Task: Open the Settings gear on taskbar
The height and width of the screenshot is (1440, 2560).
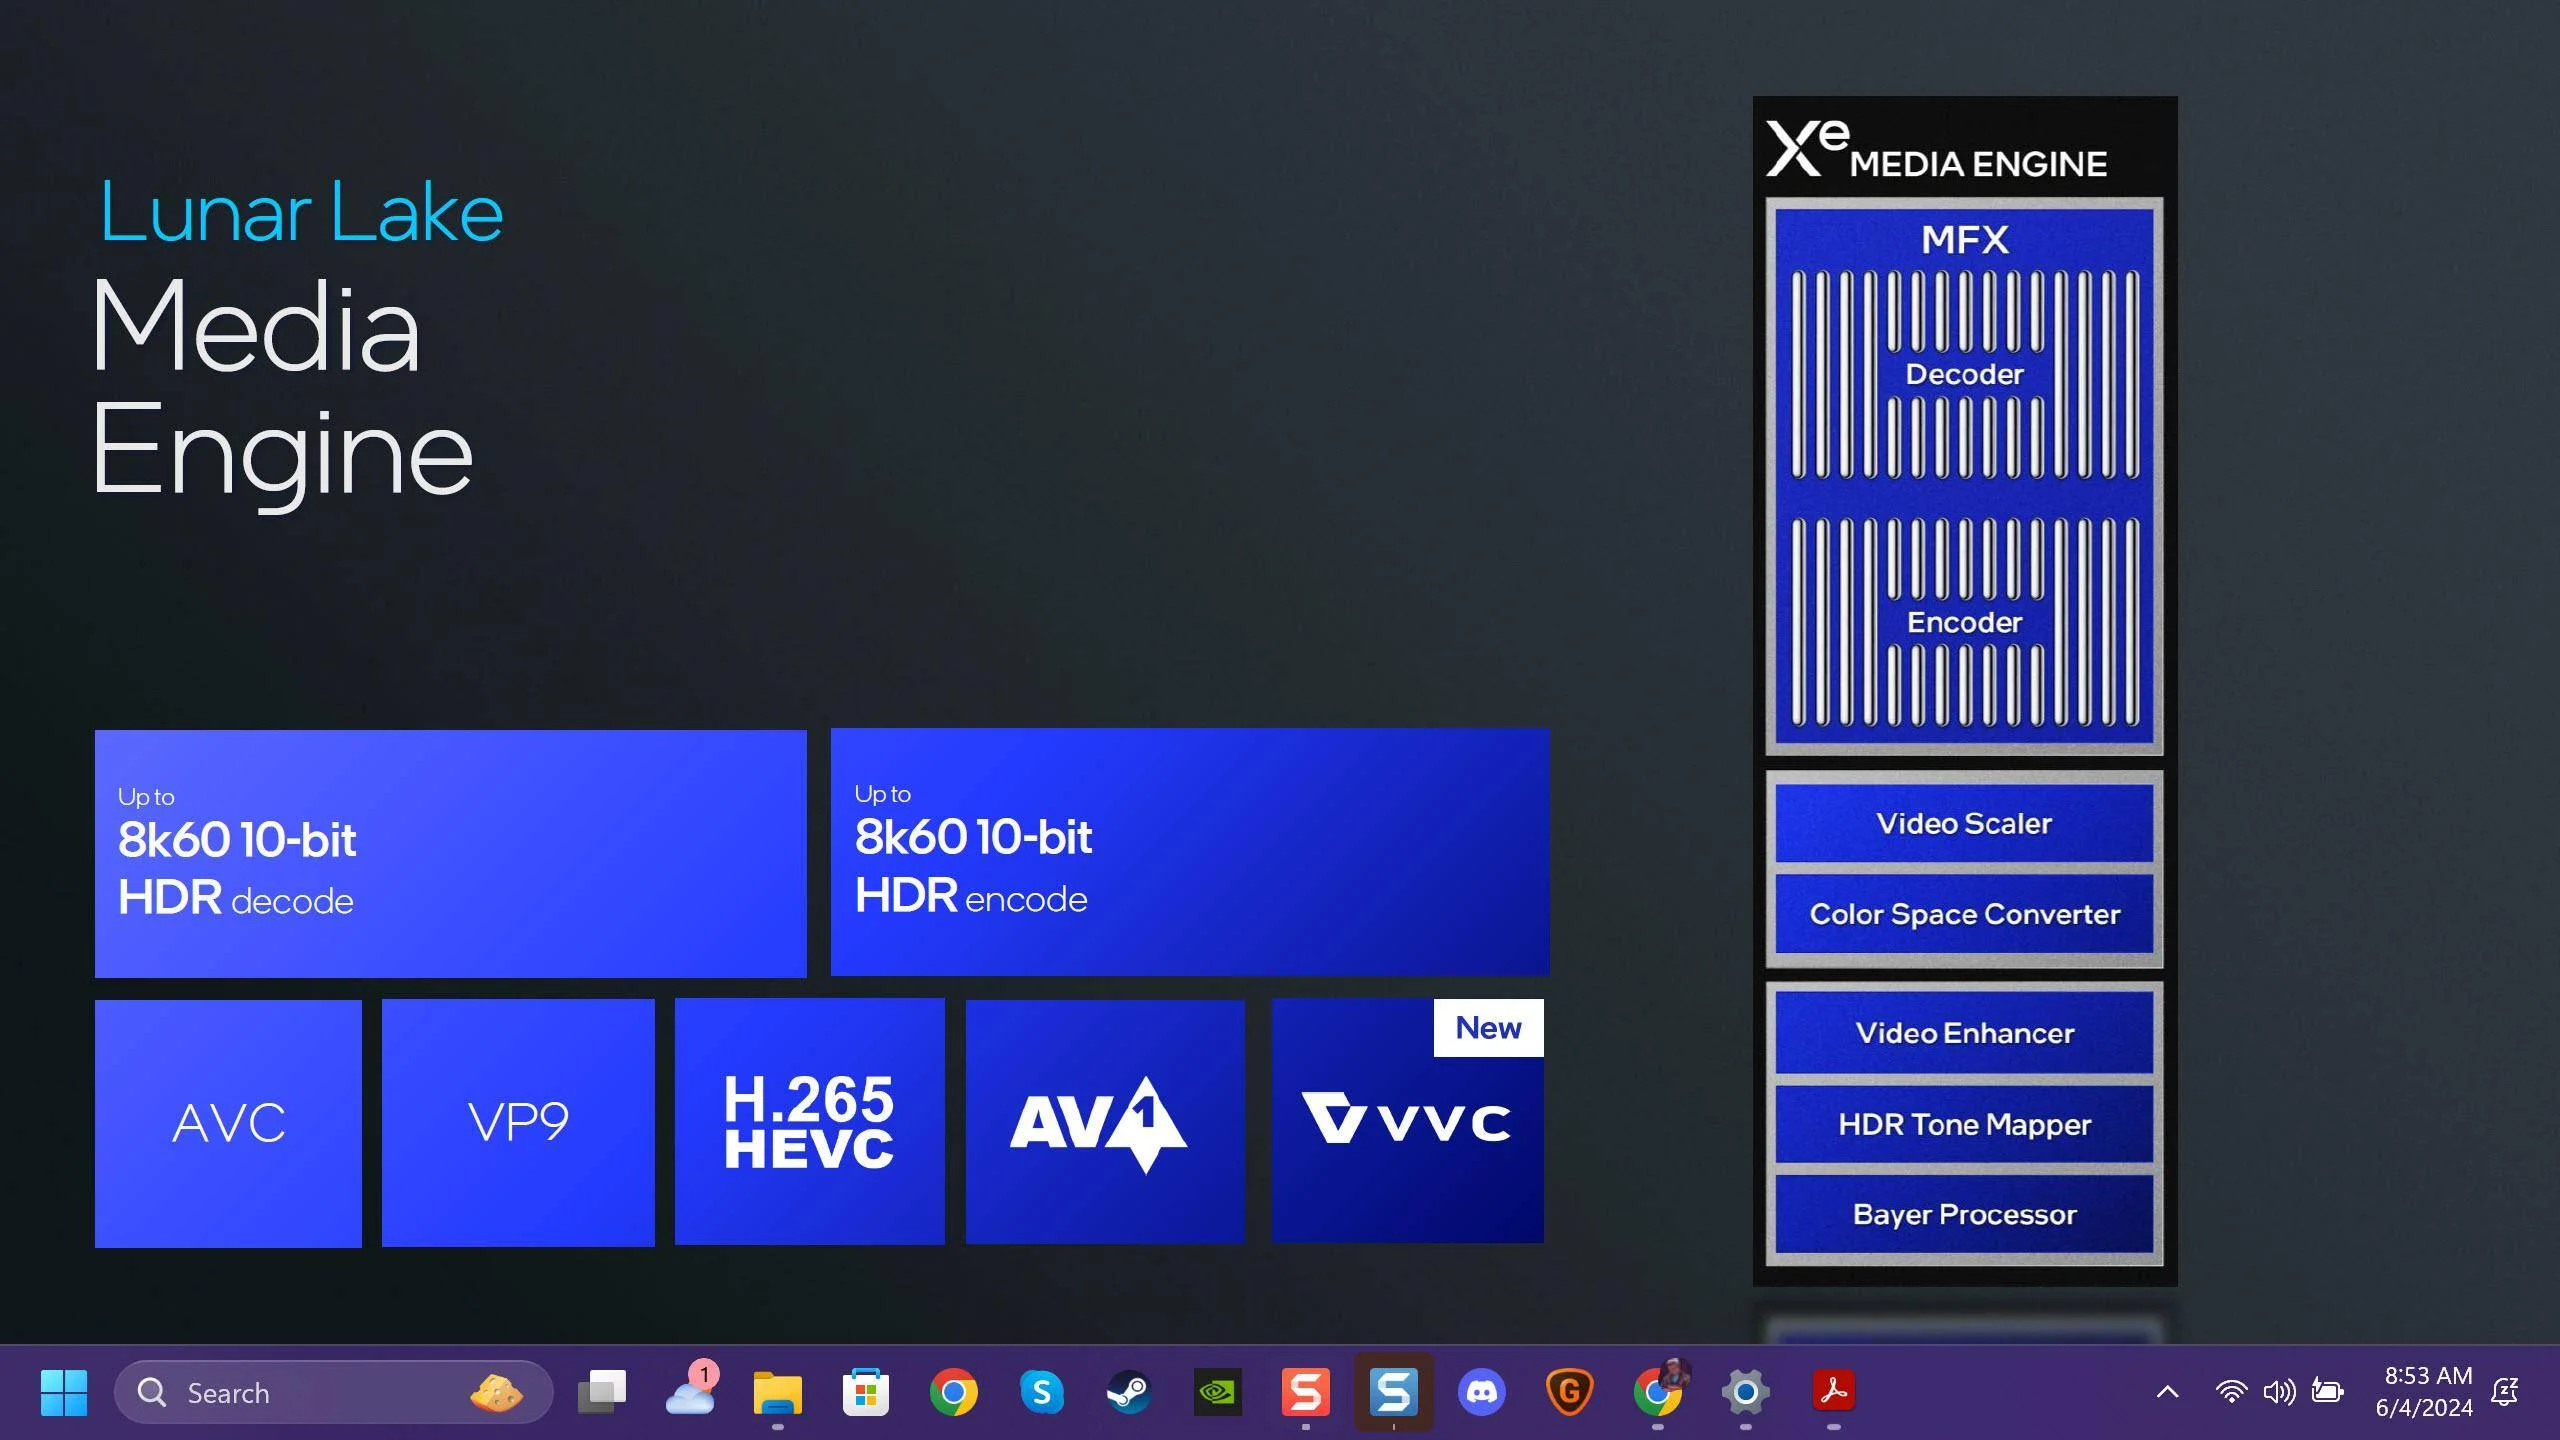Action: tap(1746, 1392)
